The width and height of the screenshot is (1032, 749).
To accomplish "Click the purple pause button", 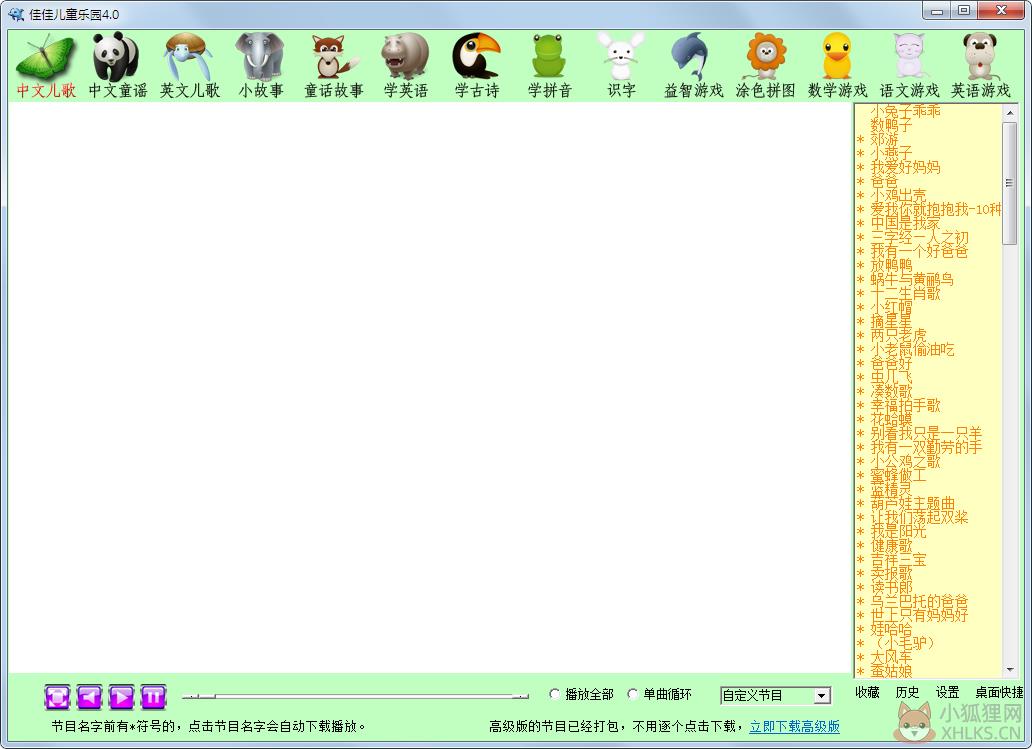I will 153,696.
